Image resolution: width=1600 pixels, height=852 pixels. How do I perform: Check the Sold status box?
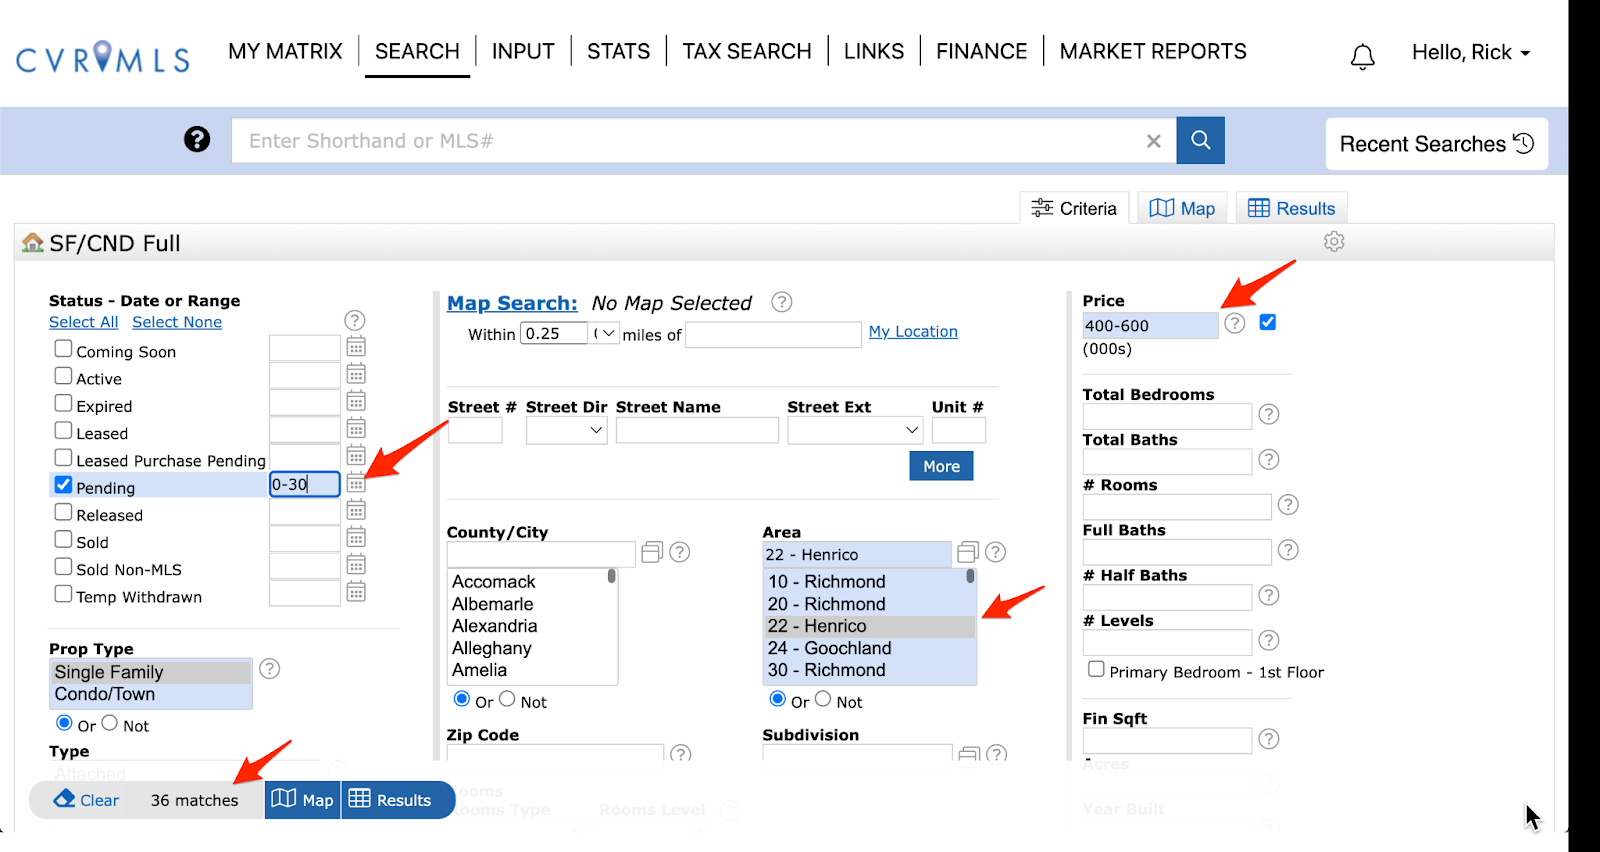pos(63,539)
